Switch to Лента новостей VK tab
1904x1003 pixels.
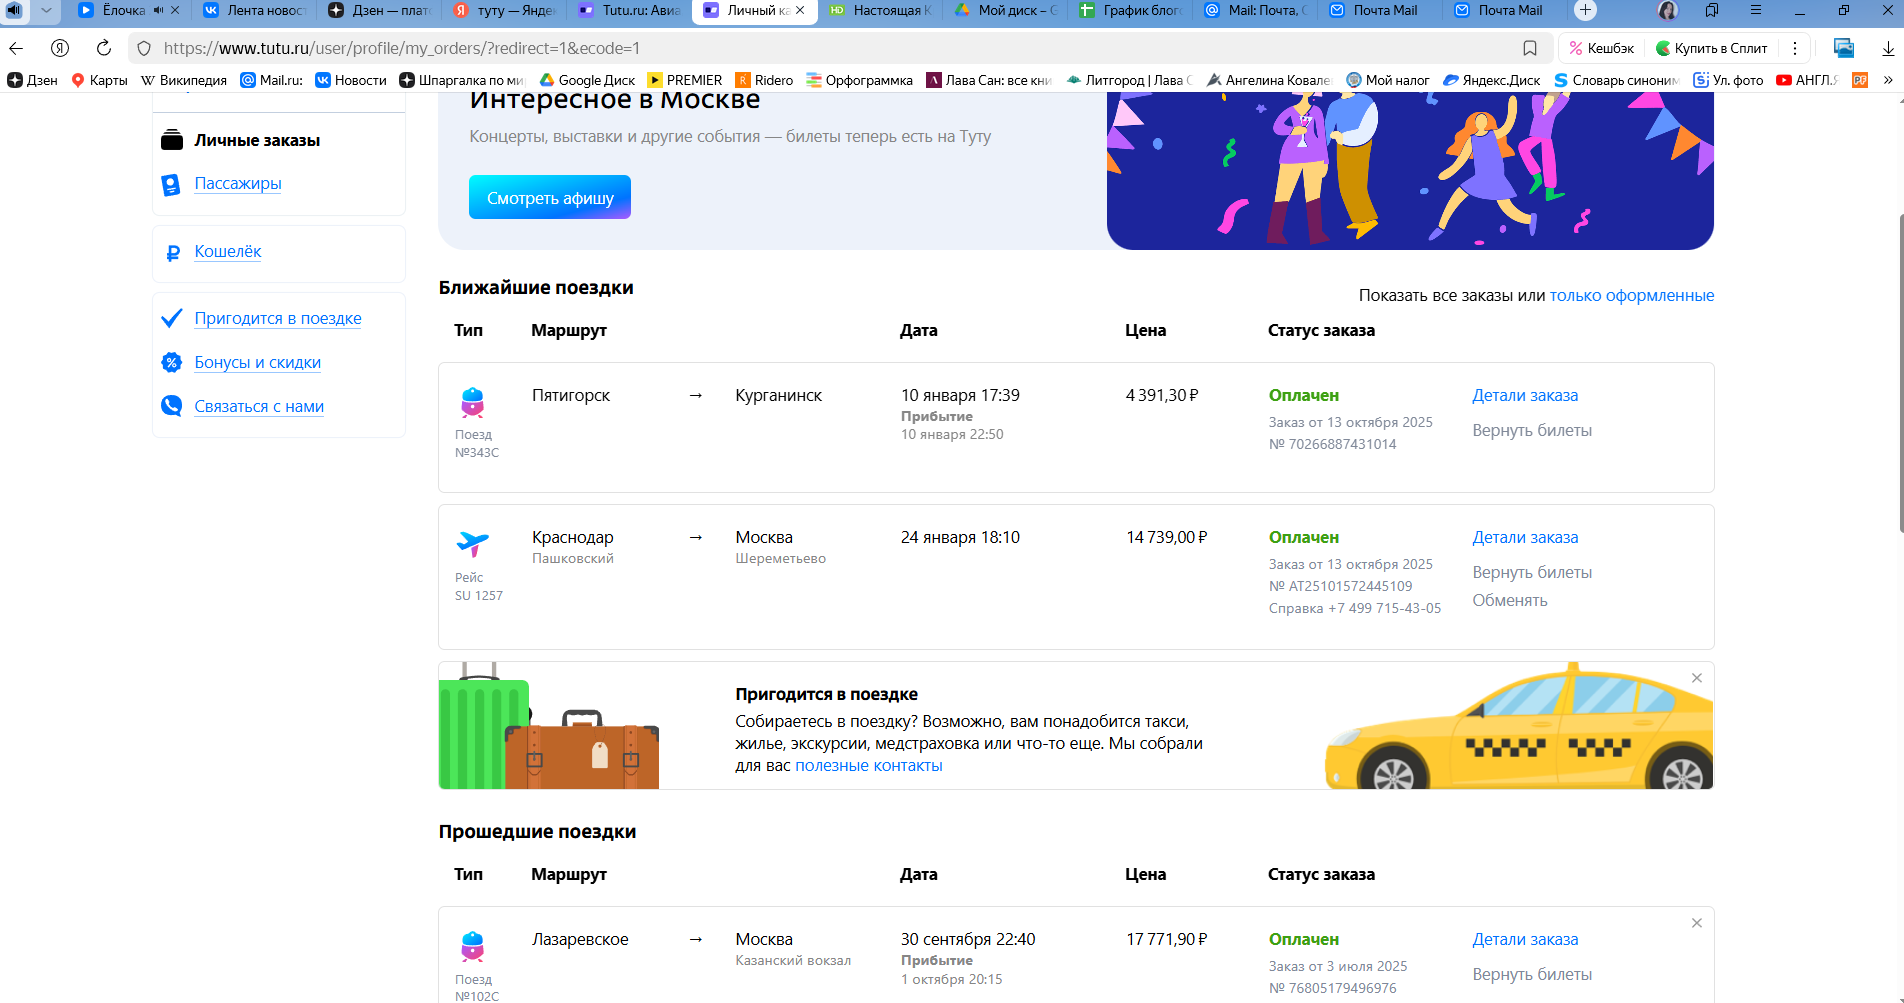click(255, 10)
